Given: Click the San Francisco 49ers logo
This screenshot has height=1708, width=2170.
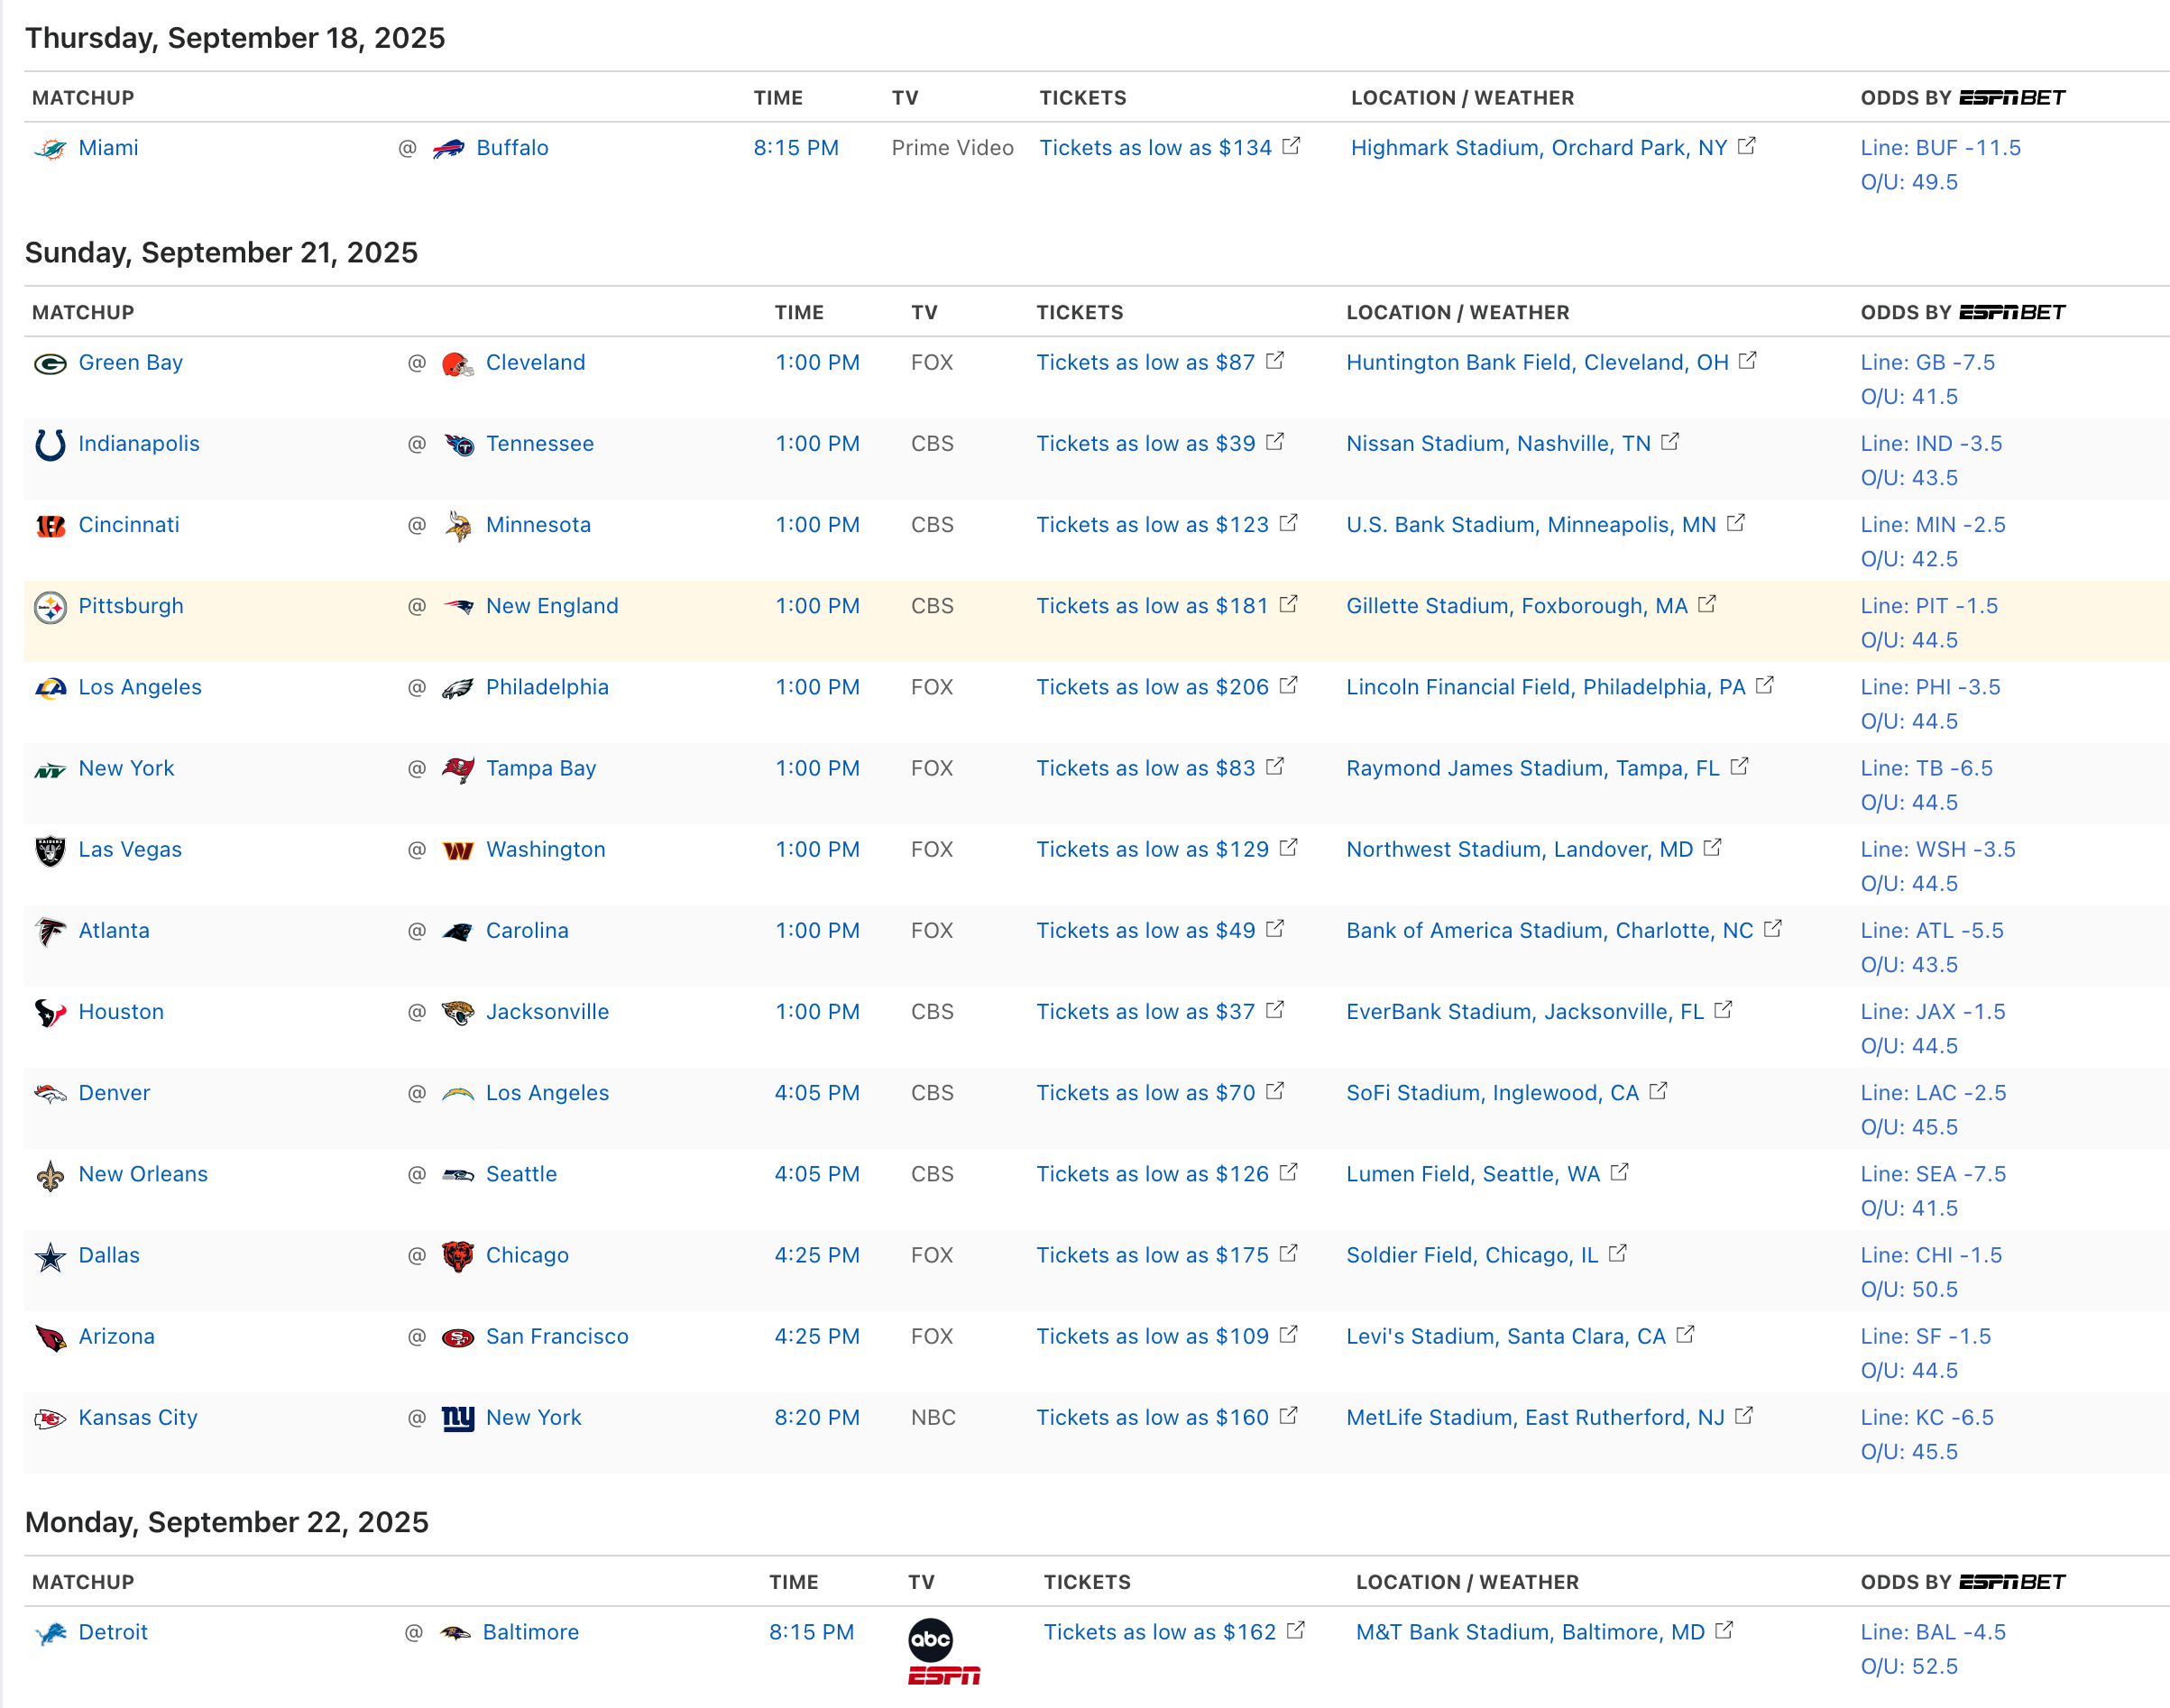Looking at the screenshot, I should [x=458, y=1338].
